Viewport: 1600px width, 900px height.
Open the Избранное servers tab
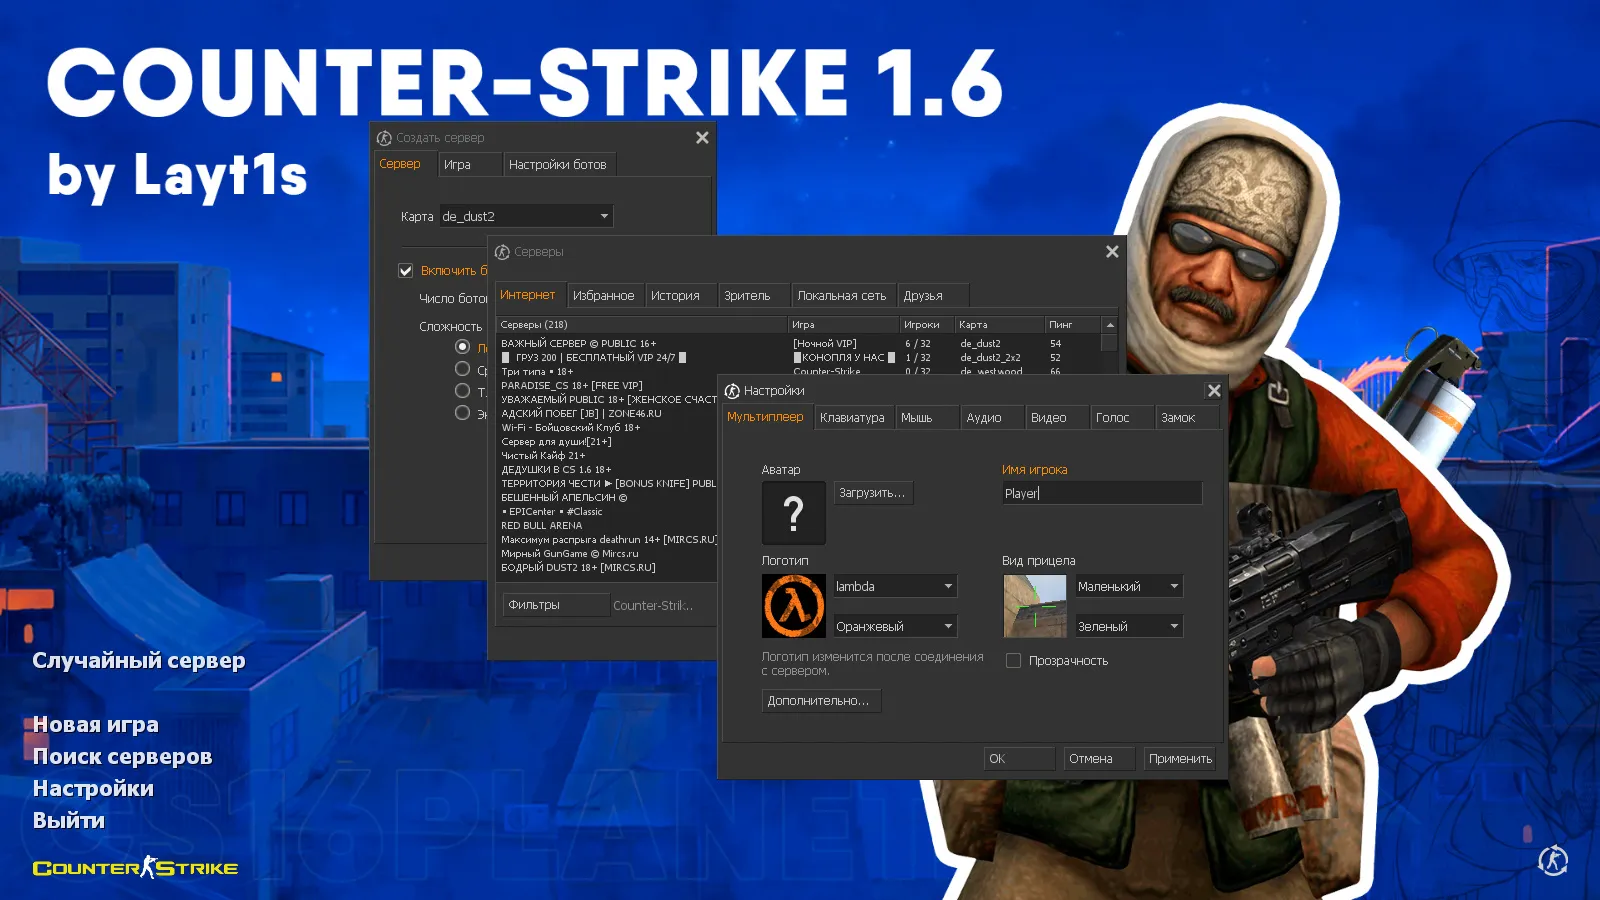click(603, 296)
